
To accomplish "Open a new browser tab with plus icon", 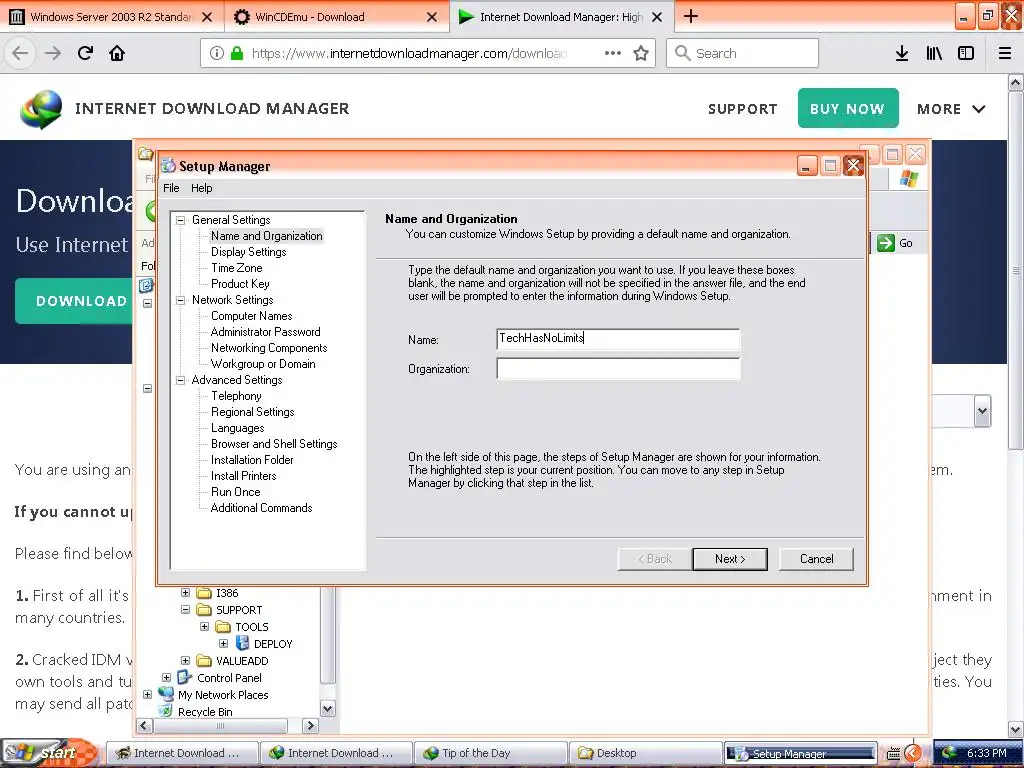I will click(x=690, y=16).
